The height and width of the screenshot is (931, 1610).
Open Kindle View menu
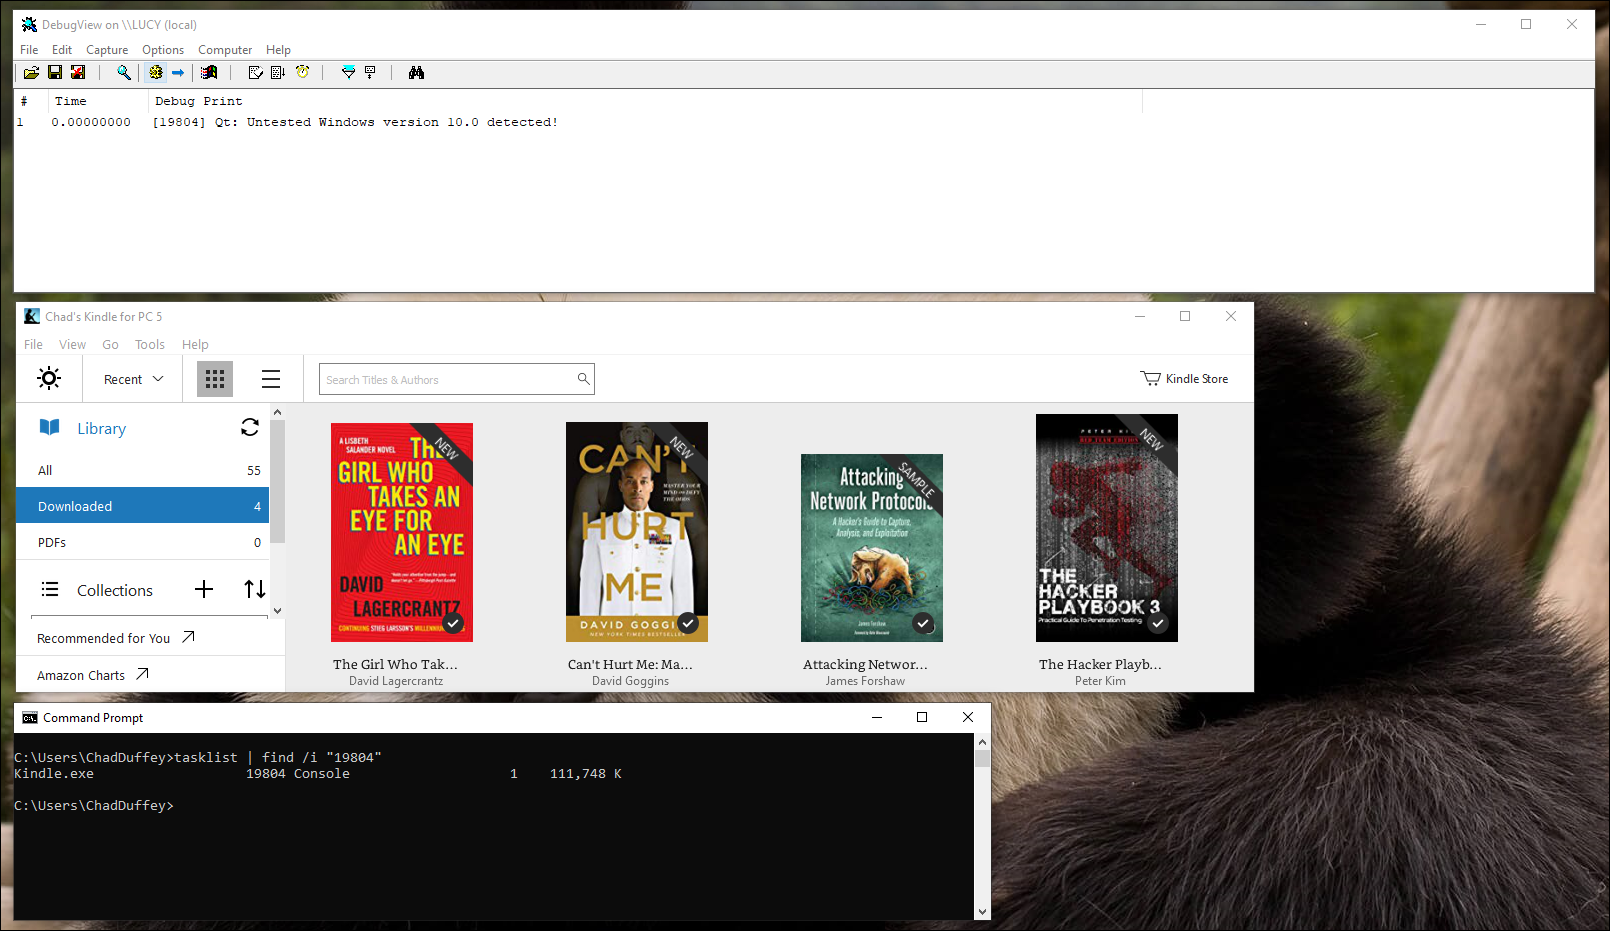point(72,344)
